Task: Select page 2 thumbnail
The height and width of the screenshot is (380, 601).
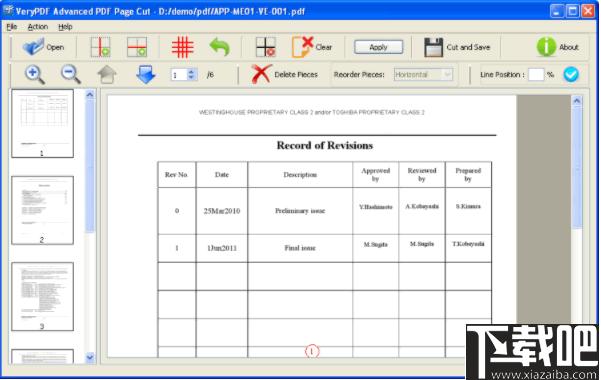Action: click(42, 210)
